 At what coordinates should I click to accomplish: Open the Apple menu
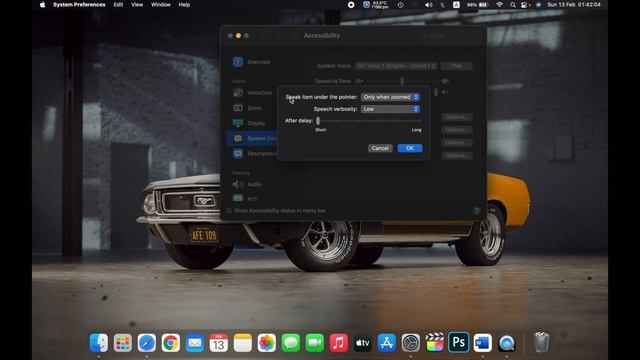42,5
